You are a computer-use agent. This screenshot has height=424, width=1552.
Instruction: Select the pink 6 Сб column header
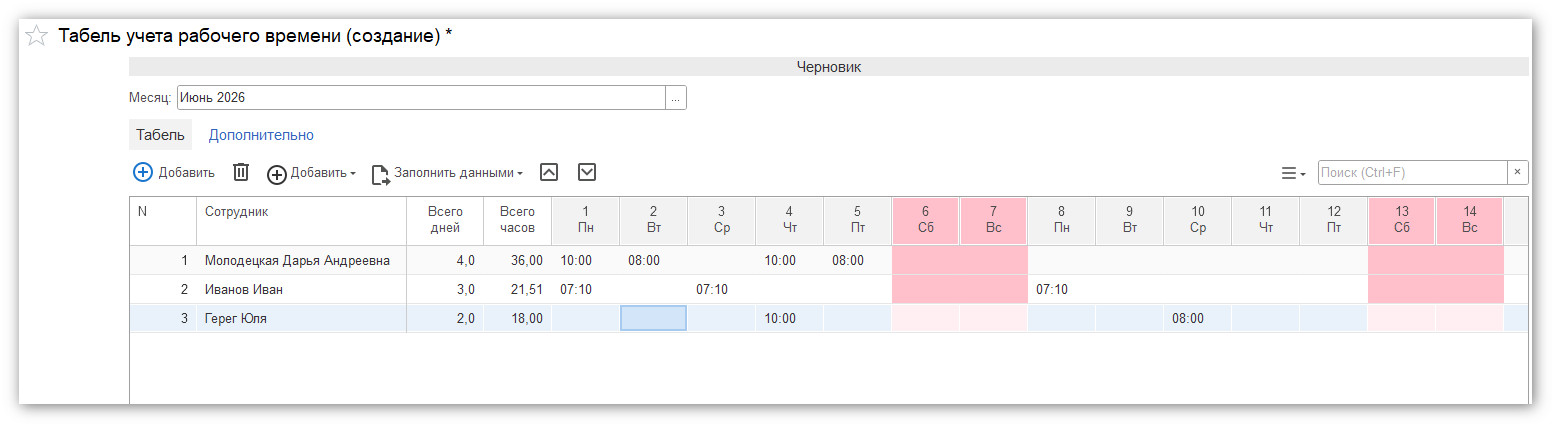(925, 221)
